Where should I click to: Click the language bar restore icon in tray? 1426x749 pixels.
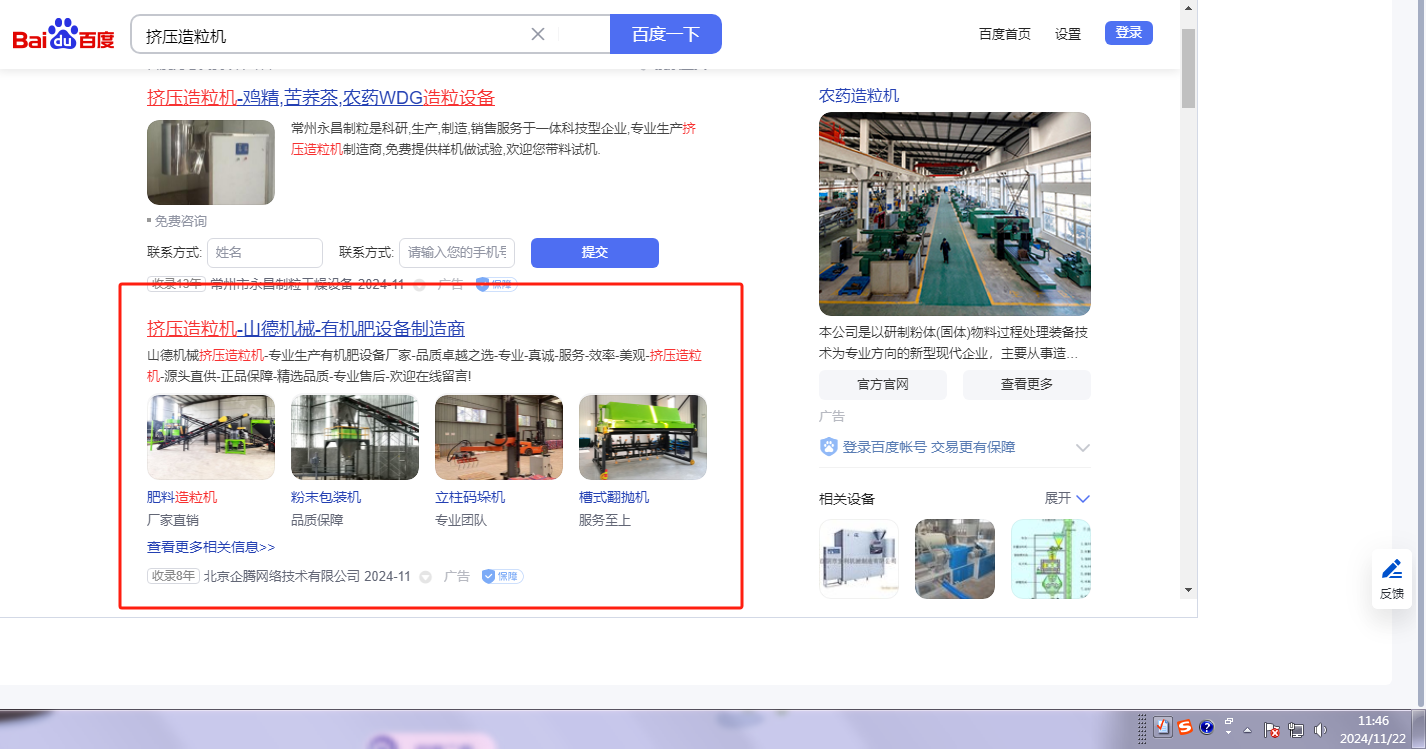point(1229,720)
